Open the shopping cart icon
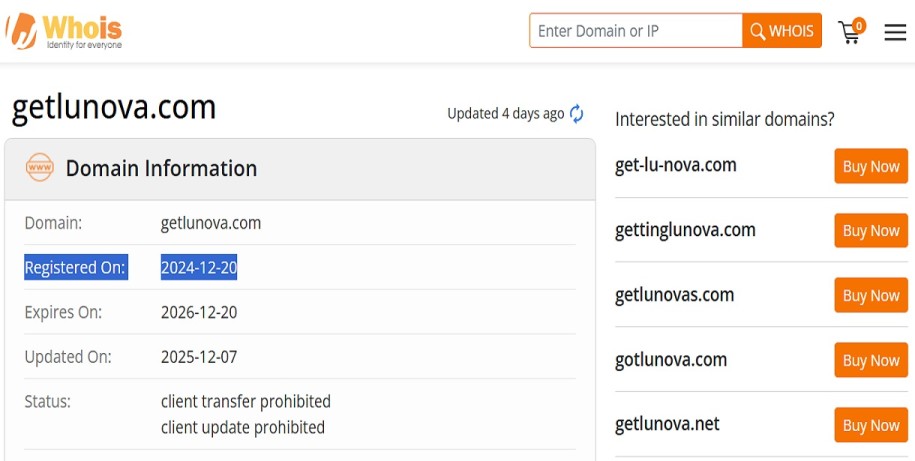The image size is (915, 461). 848,33
